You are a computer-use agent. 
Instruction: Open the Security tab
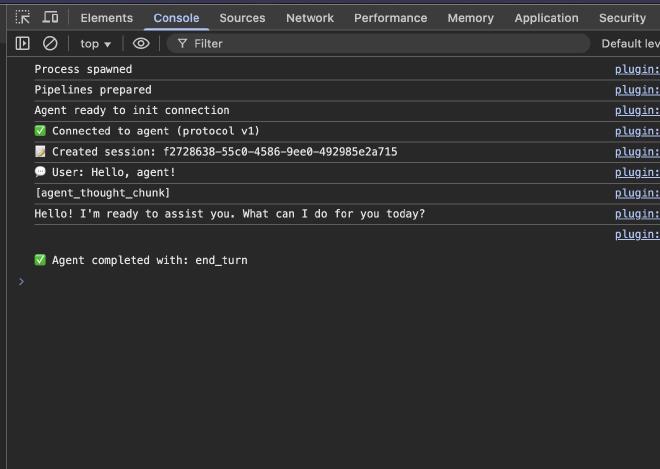tap(622, 18)
